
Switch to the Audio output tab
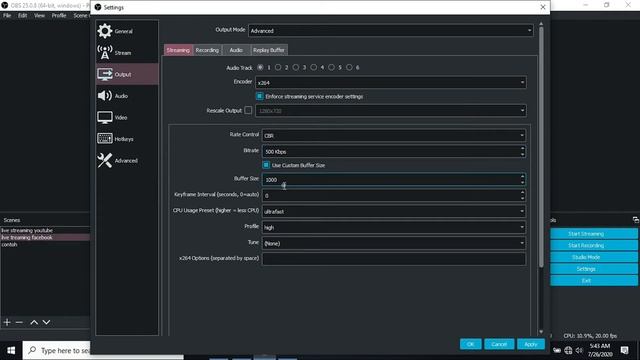(x=236, y=50)
